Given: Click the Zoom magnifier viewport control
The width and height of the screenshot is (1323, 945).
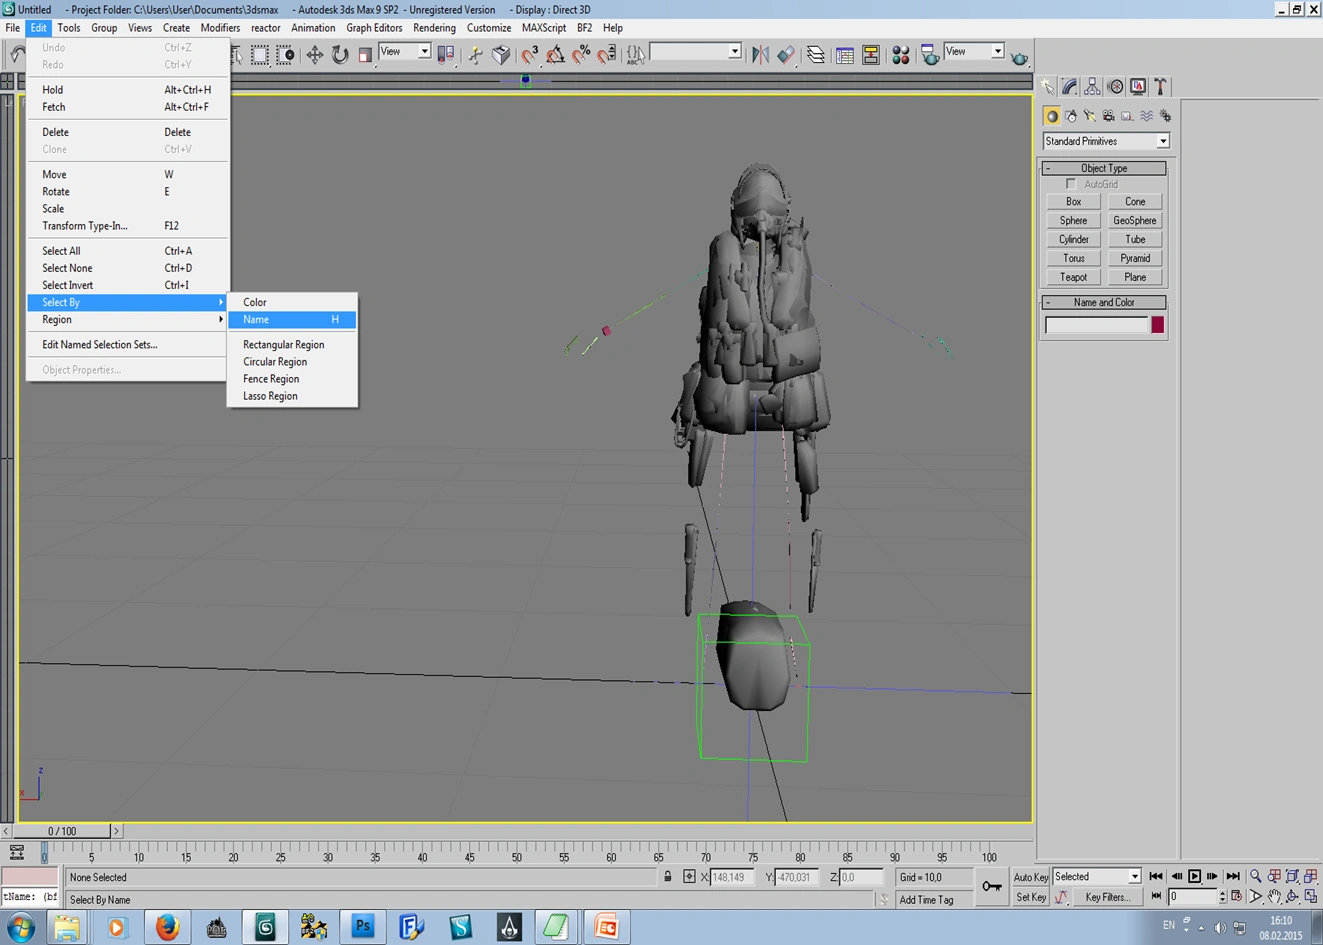Looking at the screenshot, I should coord(1256,877).
